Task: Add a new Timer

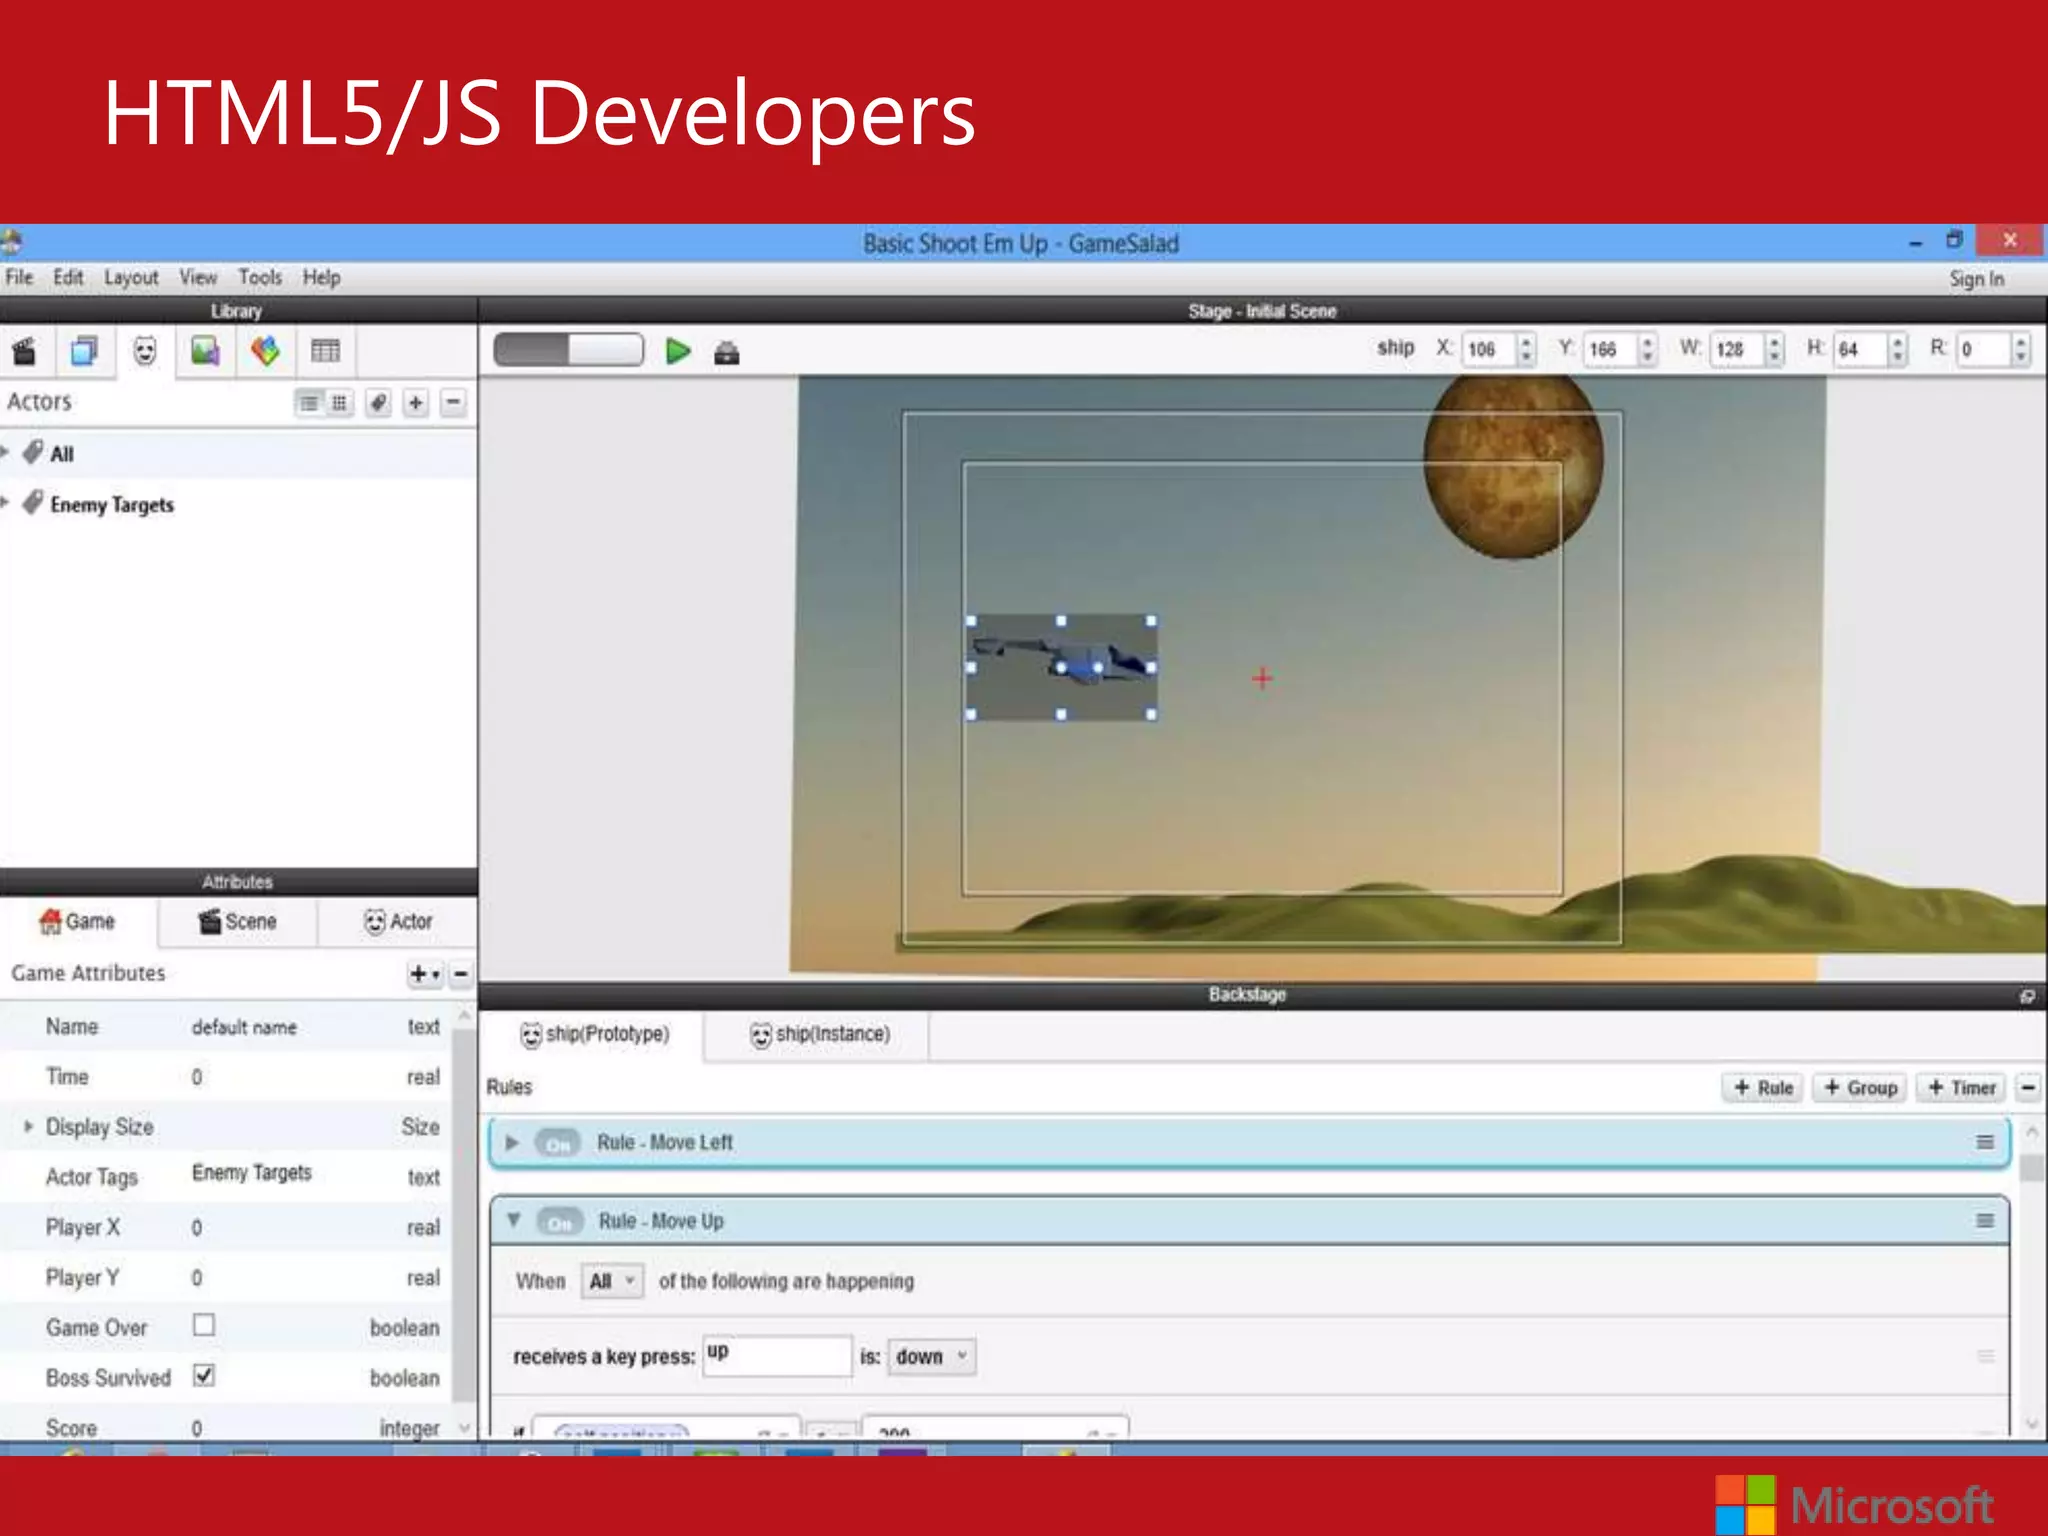Action: point(1961,1087)
